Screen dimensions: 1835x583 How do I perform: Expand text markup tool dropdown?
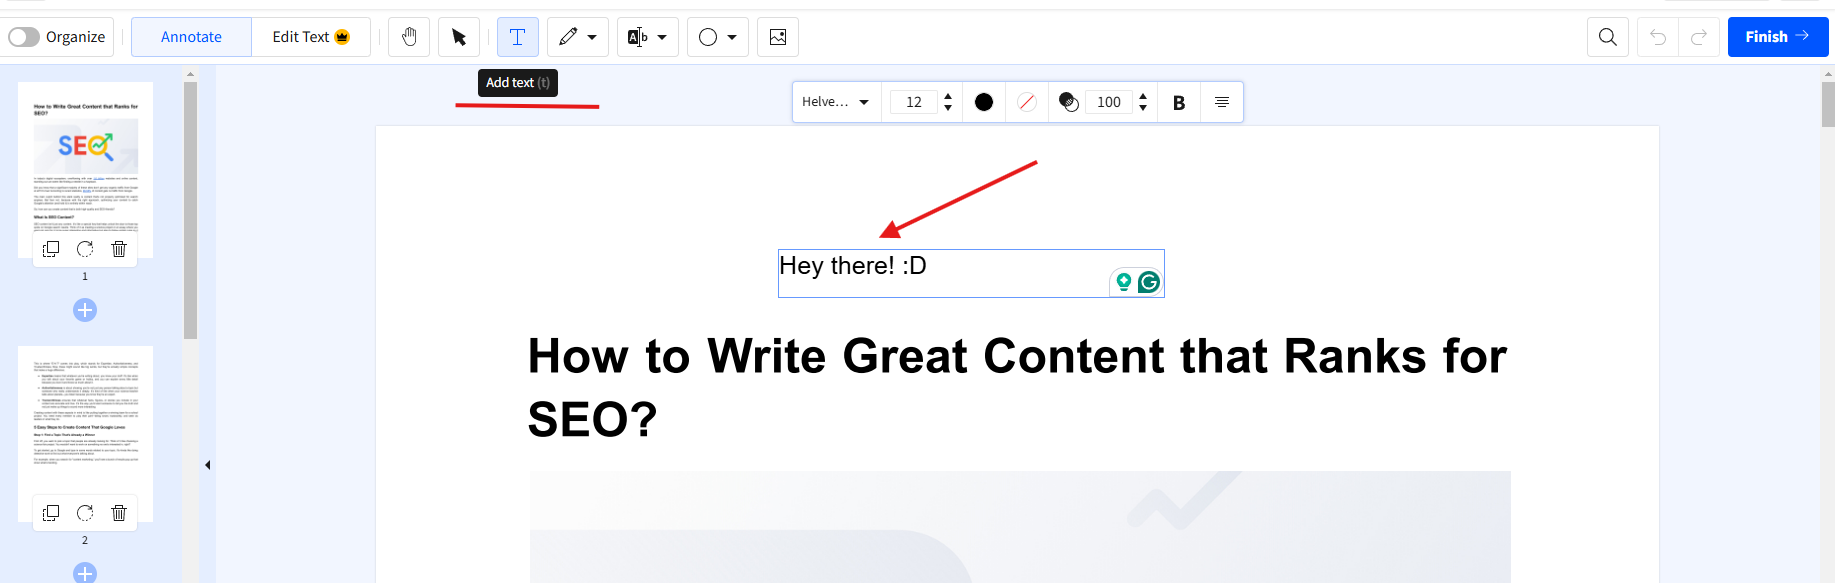(x=662, y=38)
